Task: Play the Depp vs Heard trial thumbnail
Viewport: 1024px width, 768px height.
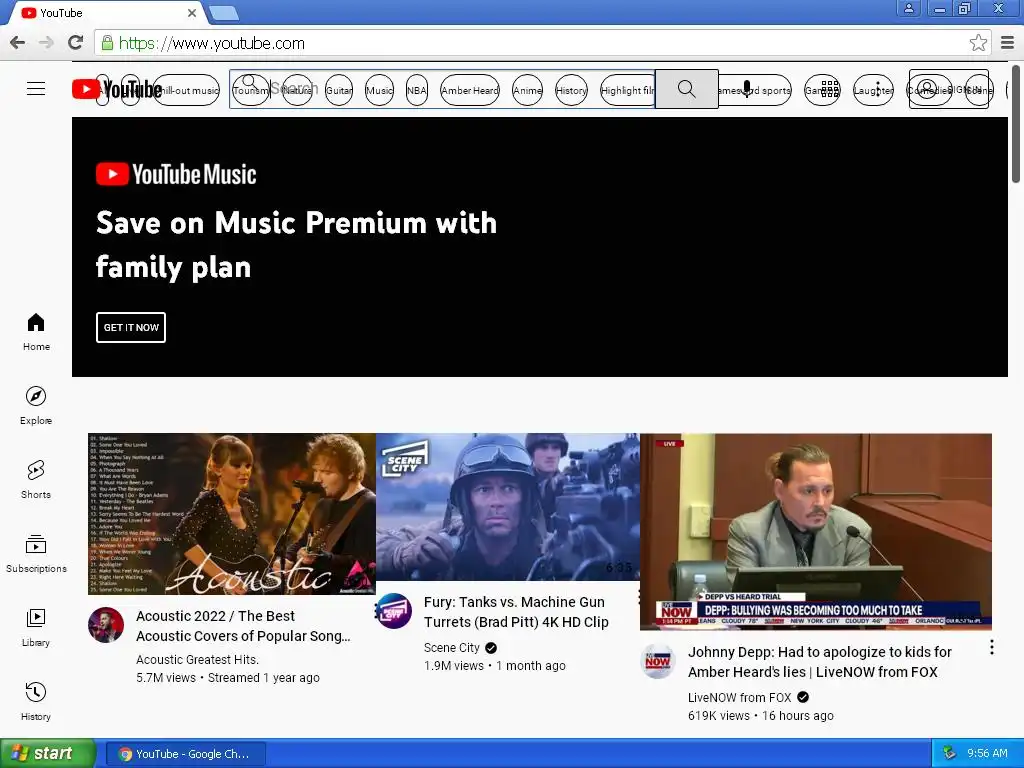Action: coord(816,532)
